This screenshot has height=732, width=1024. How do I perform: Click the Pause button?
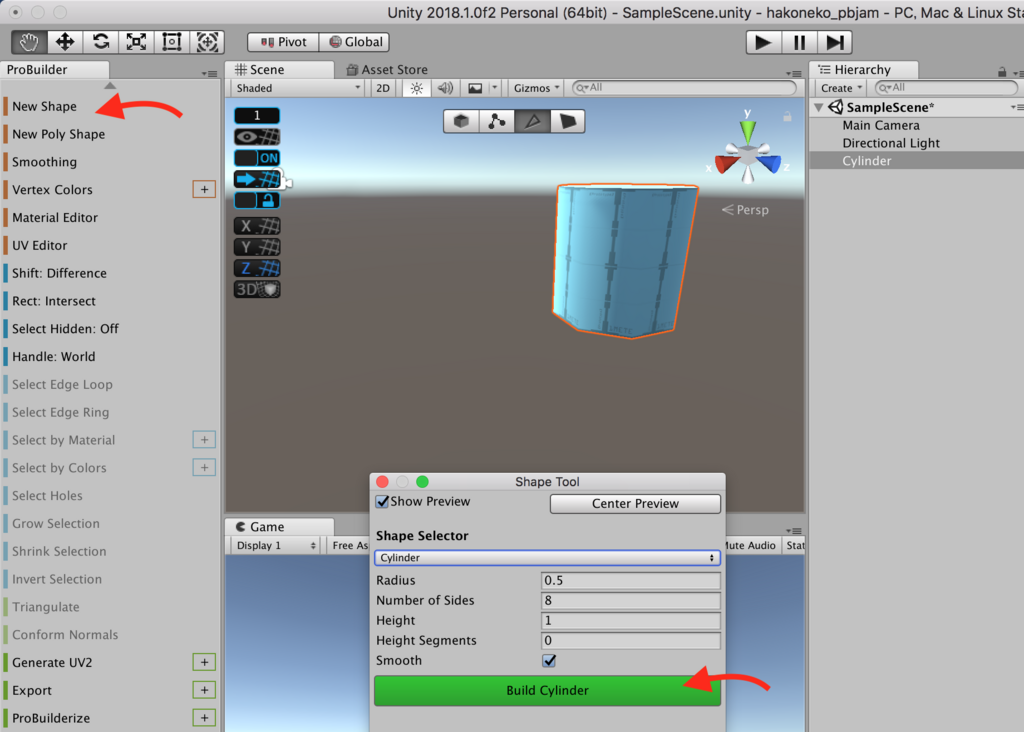799,42
